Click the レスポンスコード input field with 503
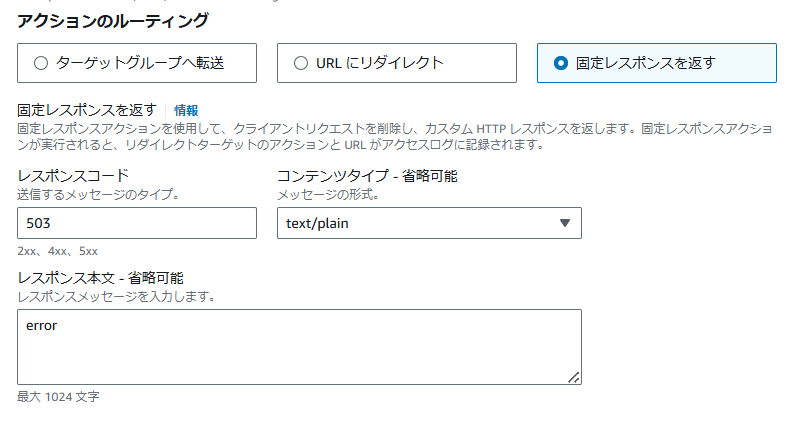 137,223
